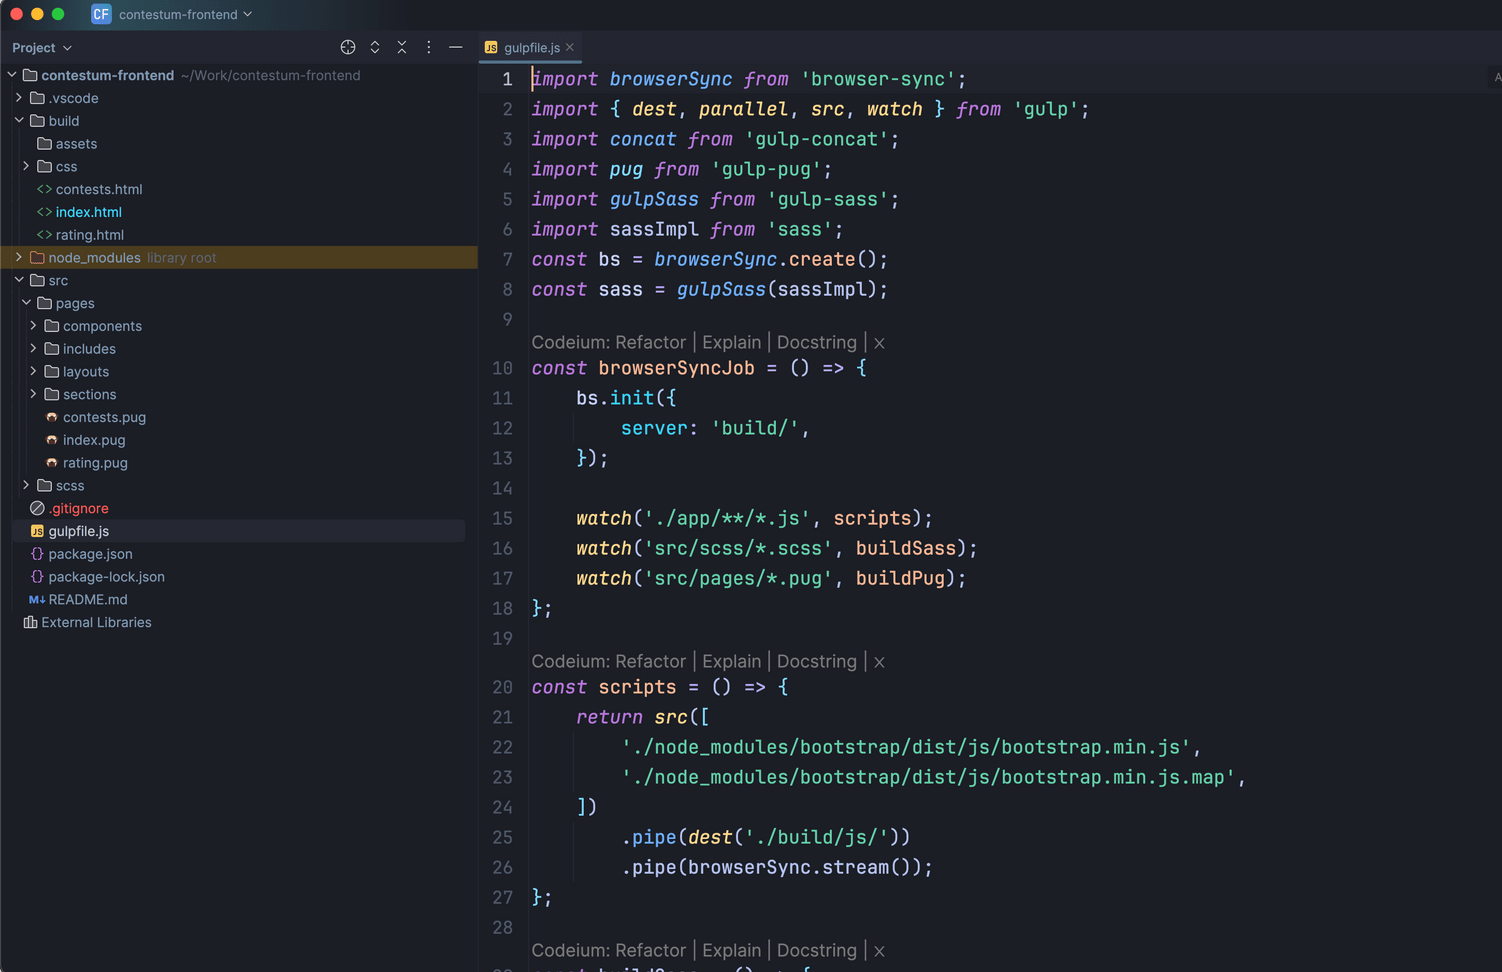
Task: Select .gitignore file in tree
Action: tap(79, 508)
